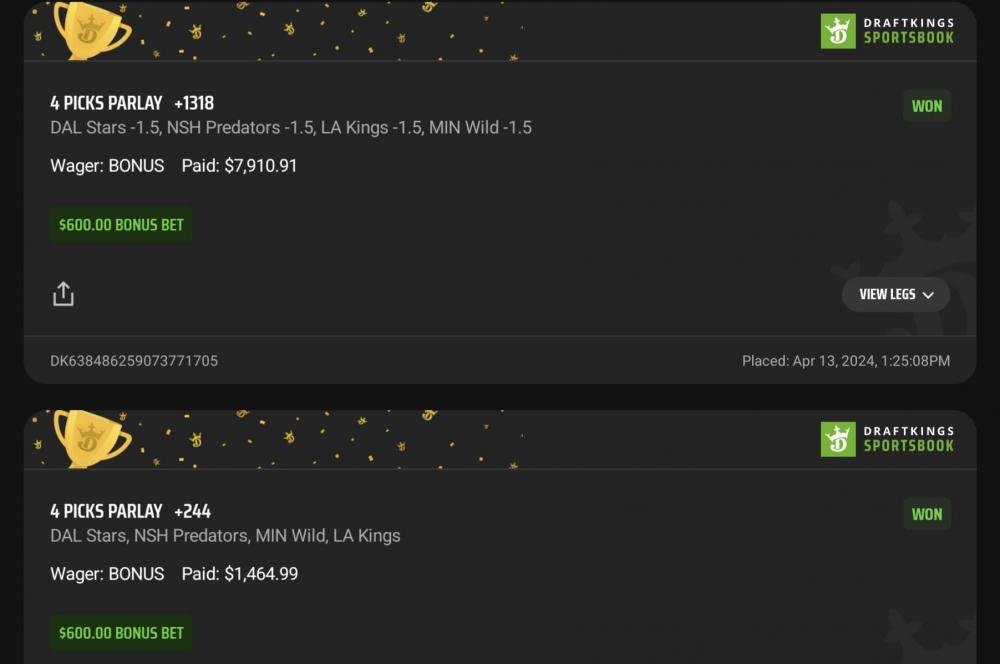
Task: Click the share icon on the +1318 parlay
Action: (63, 294)
